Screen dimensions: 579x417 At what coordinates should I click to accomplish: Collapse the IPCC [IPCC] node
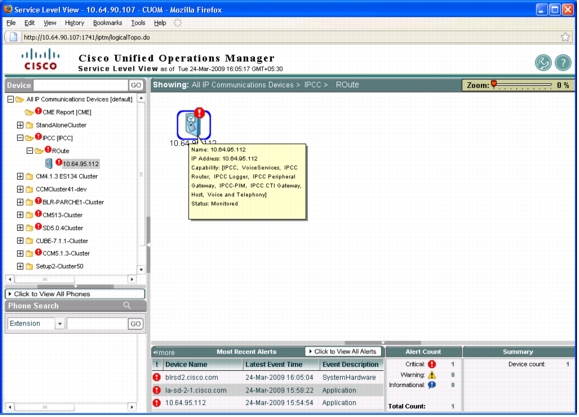coord(20,138)
